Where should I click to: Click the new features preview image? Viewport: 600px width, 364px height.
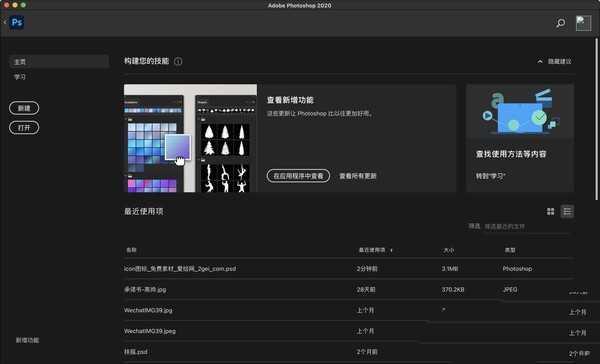pyautogui.click(x=191, y=138)
